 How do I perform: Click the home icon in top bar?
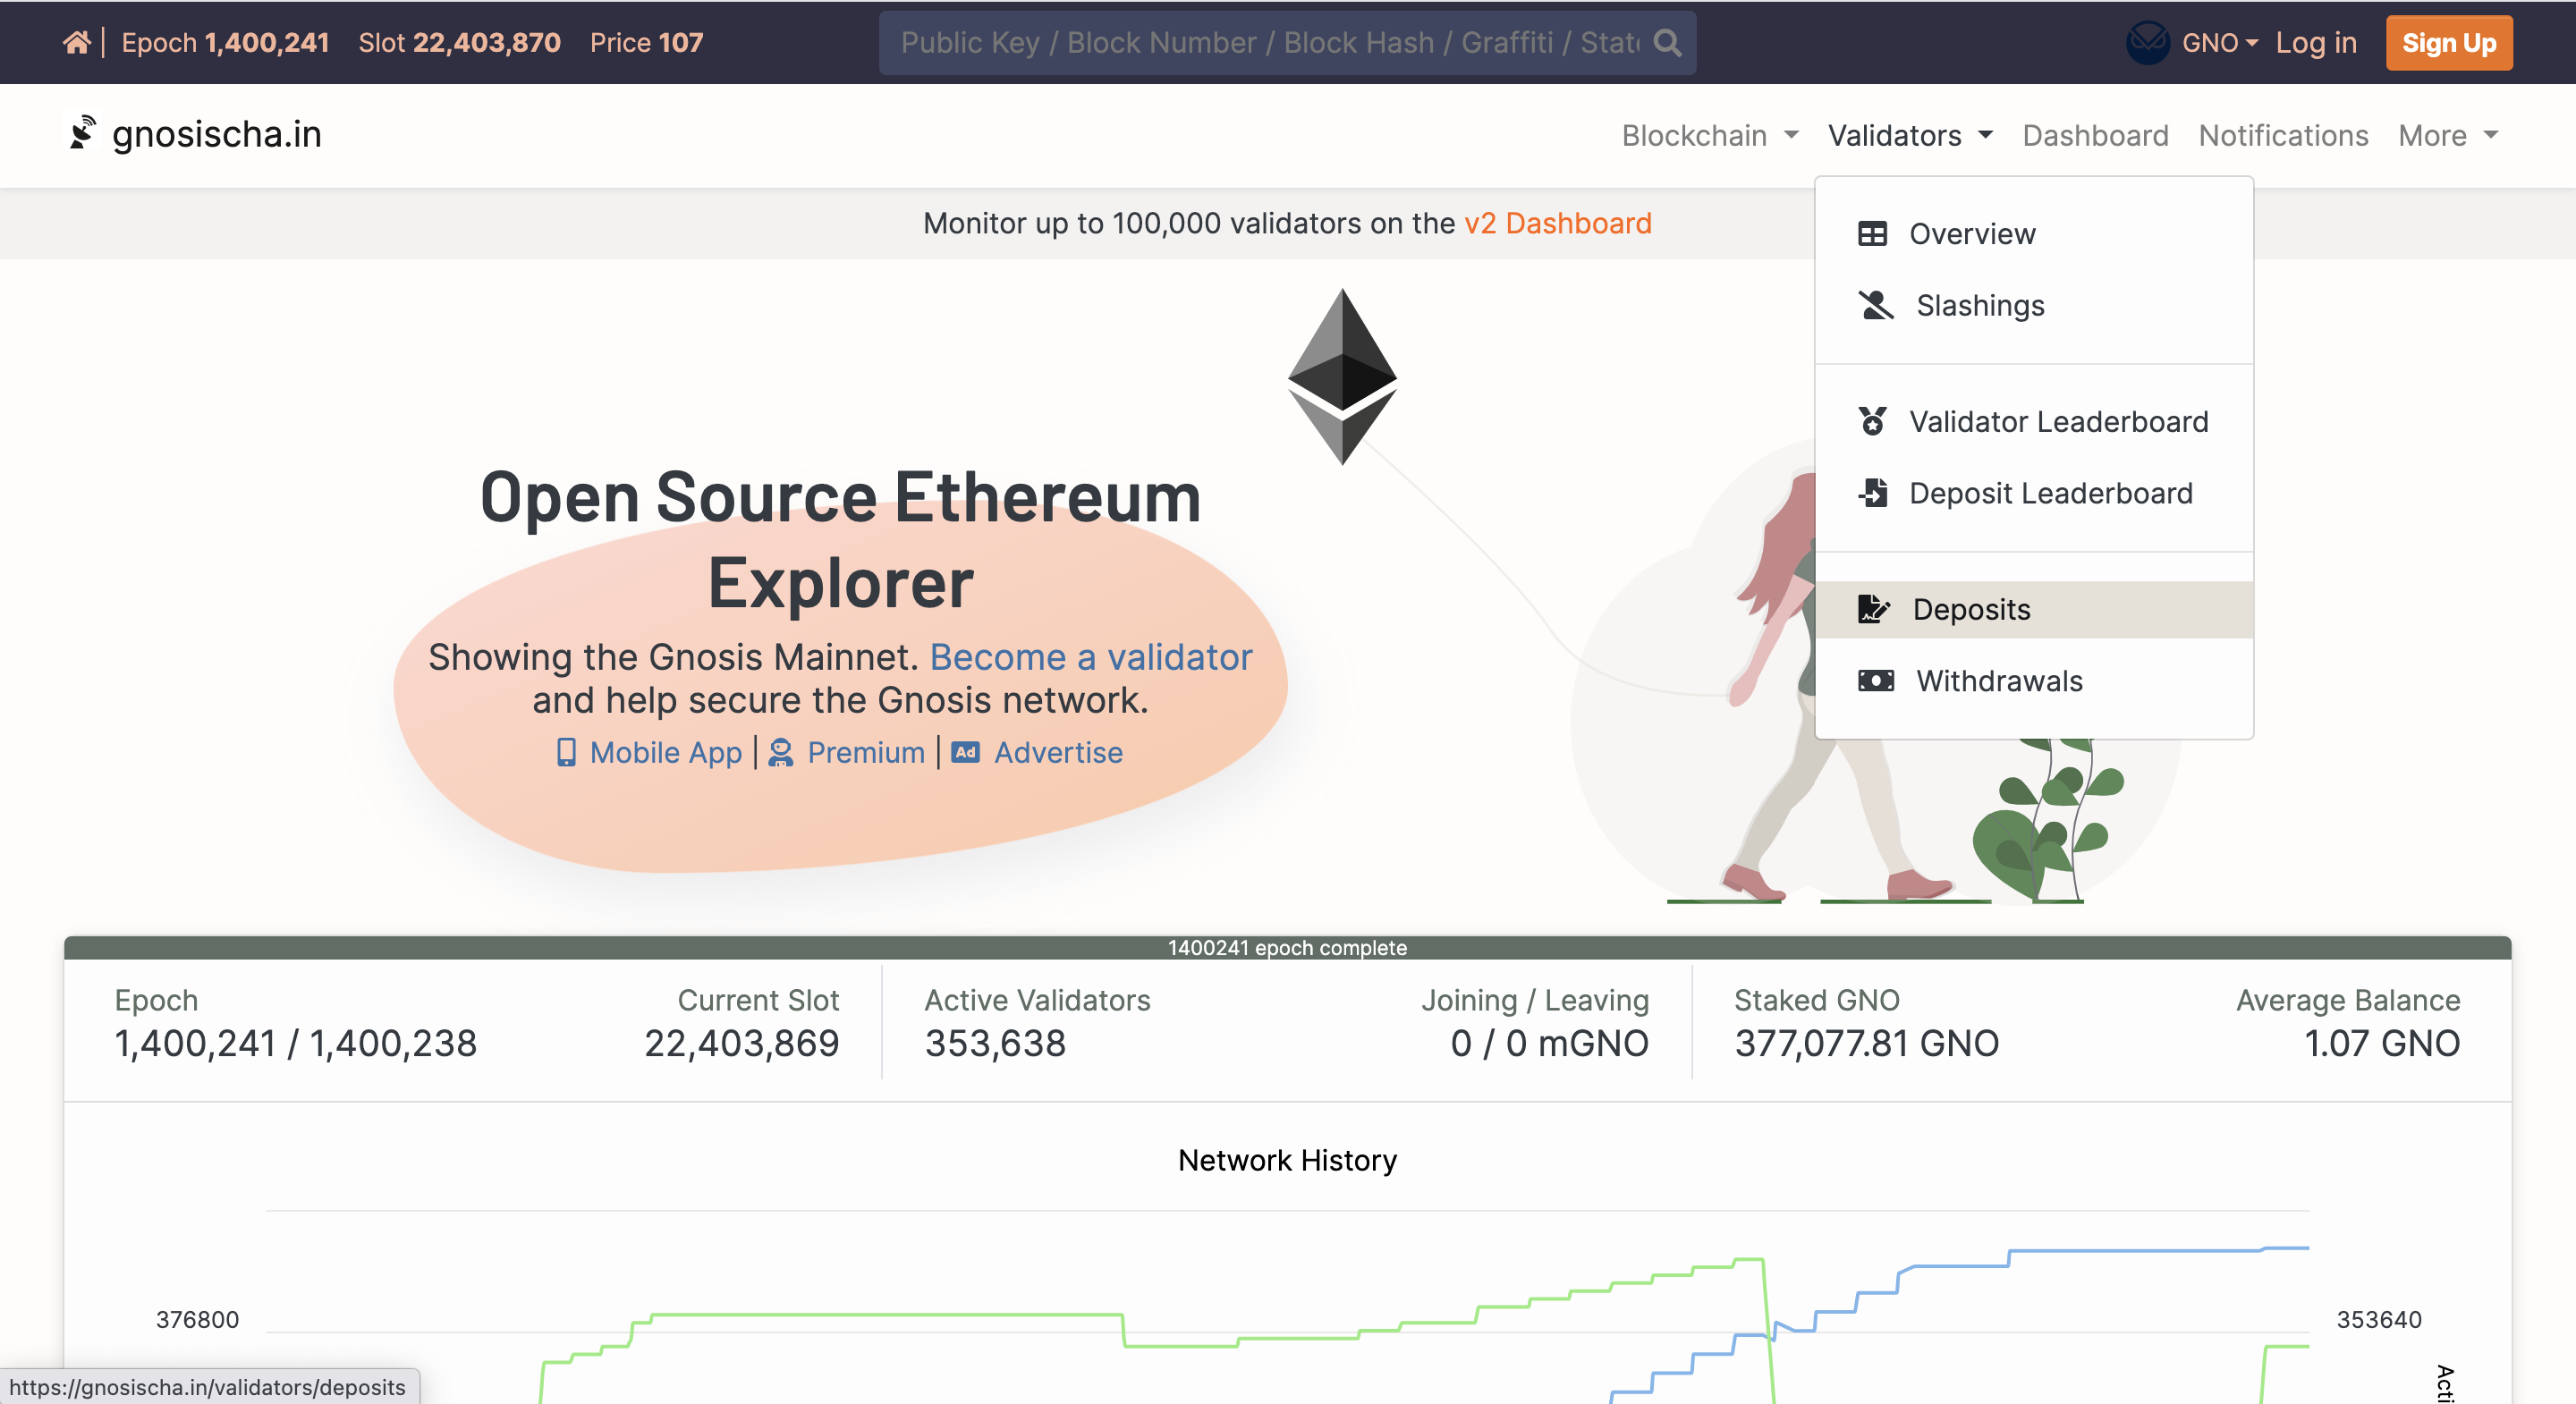(77, 42)
